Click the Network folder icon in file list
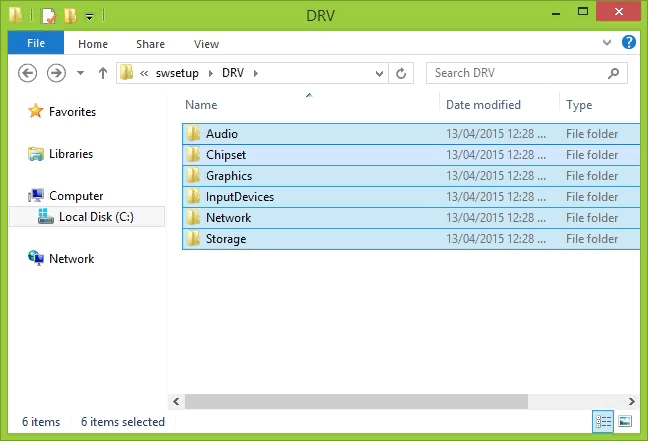 pyautogui.click(x=193, y=218)
